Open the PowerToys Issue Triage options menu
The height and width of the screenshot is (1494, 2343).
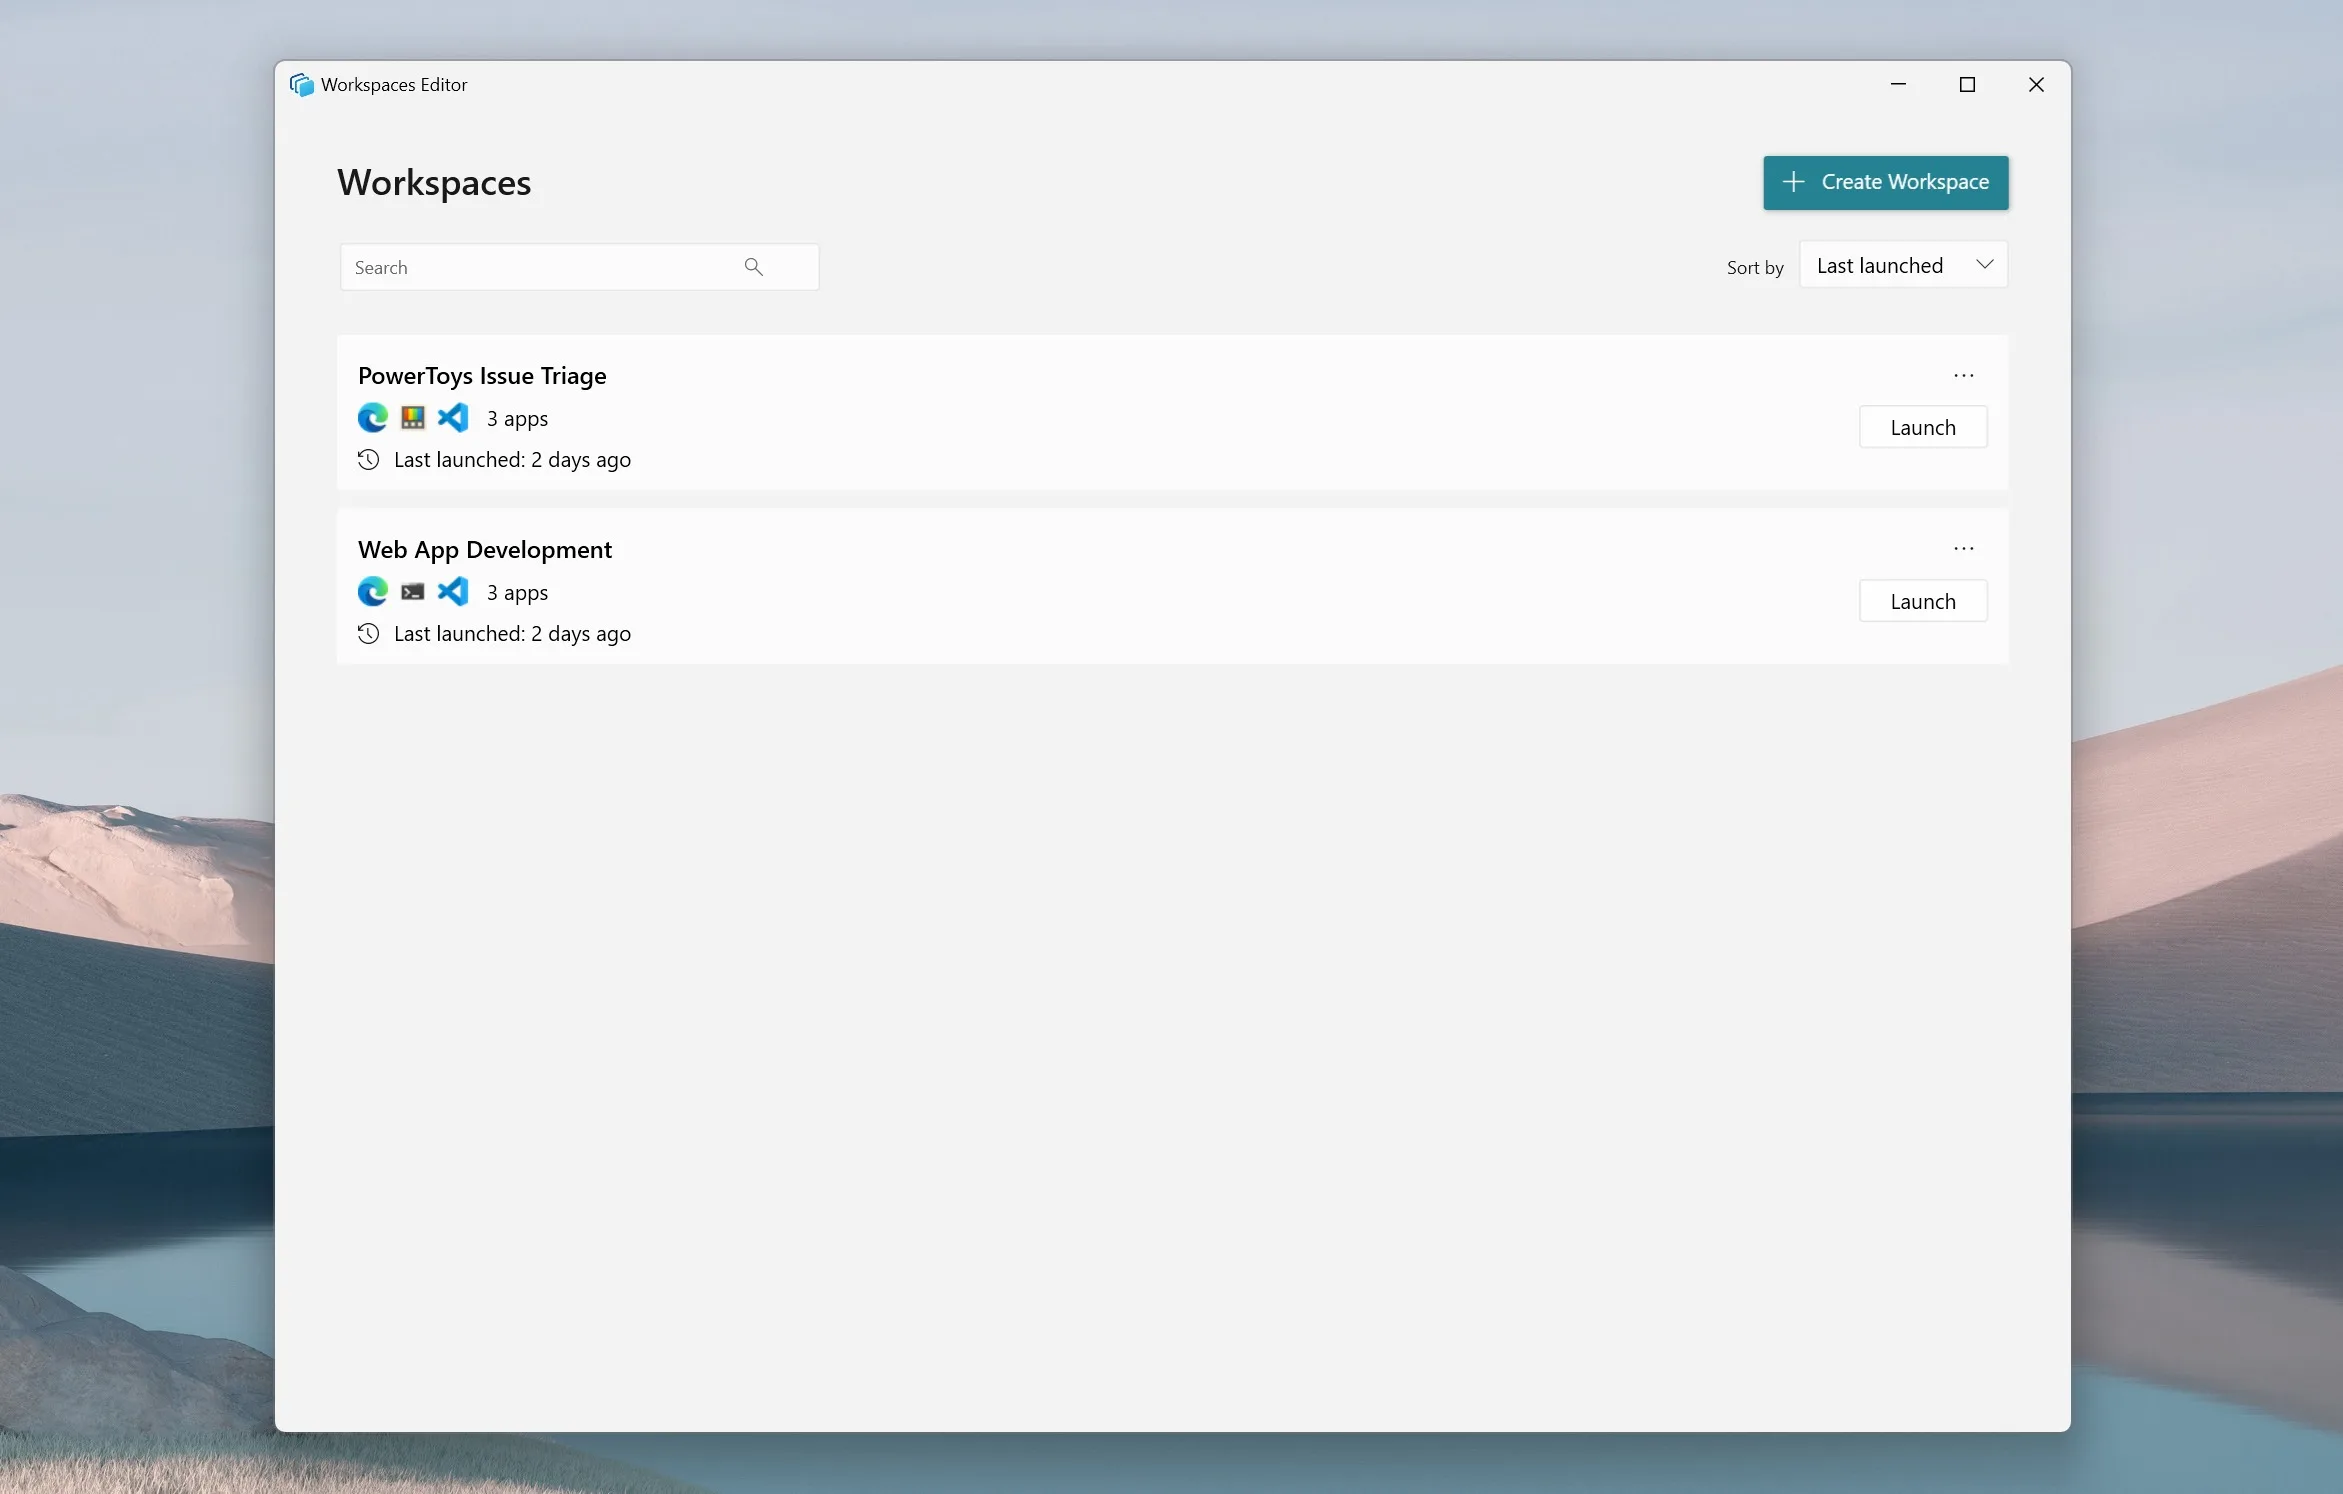1964,372
